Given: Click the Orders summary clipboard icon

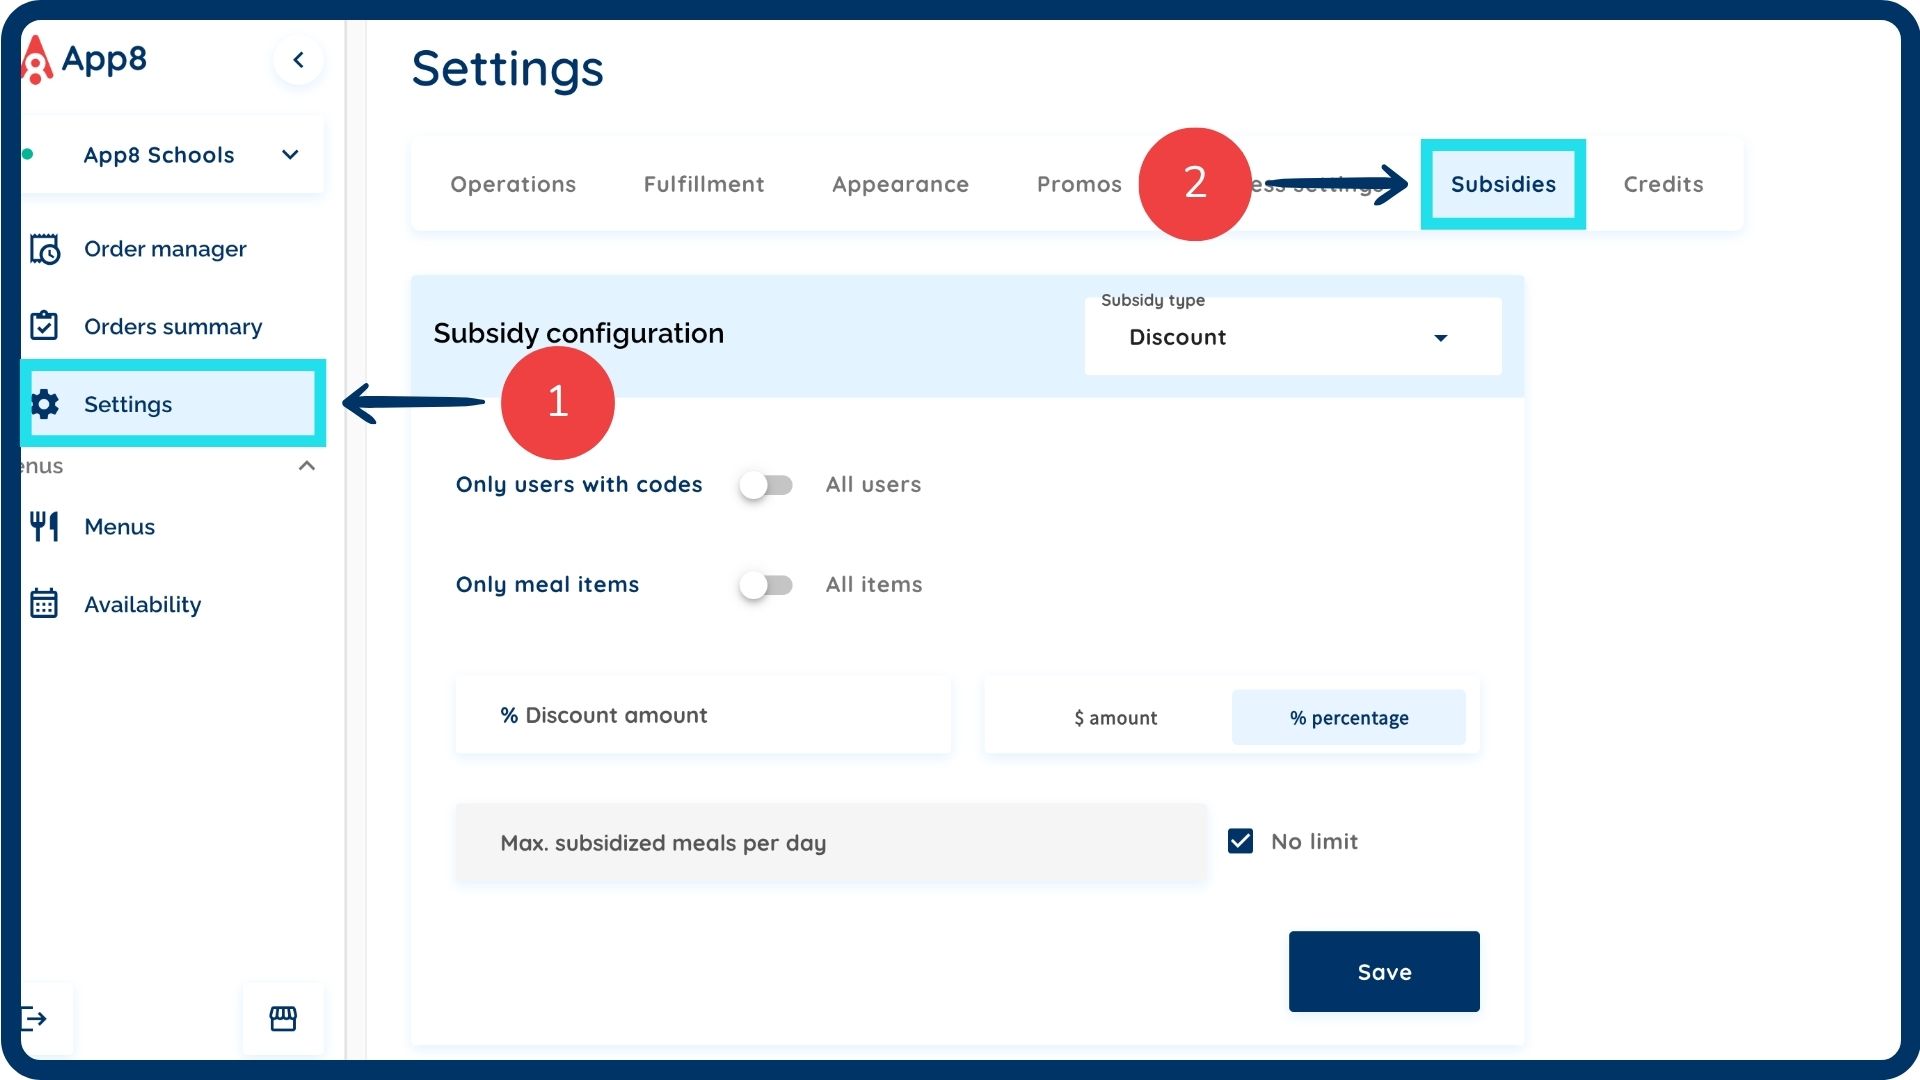Looking at the screenshot, I should (x=44, y=326).
